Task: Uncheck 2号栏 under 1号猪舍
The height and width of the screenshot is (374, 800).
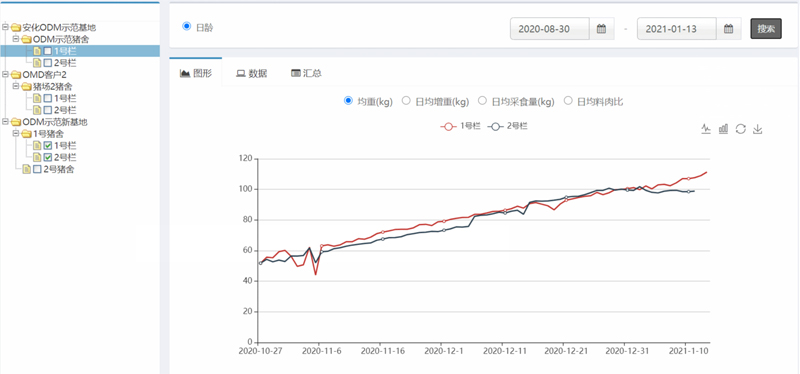Action: [47, 157]
